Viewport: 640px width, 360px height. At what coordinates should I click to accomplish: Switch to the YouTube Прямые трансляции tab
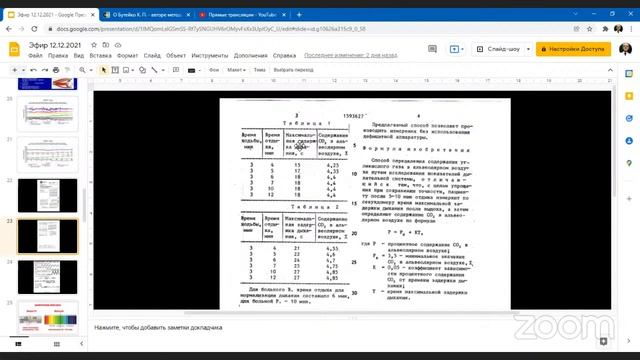point(242,15)
